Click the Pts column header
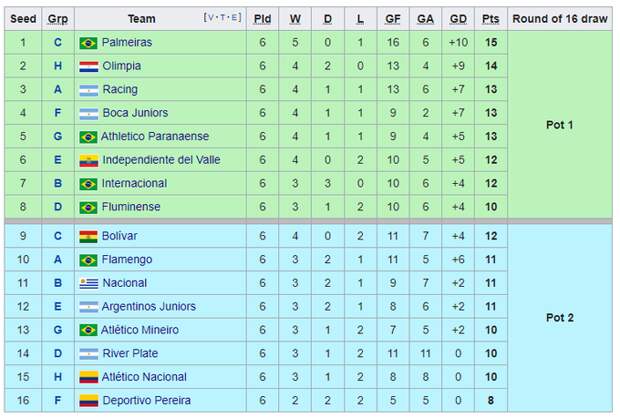The height and width of the screenshot is (418, 620). [x=491, y=19]
